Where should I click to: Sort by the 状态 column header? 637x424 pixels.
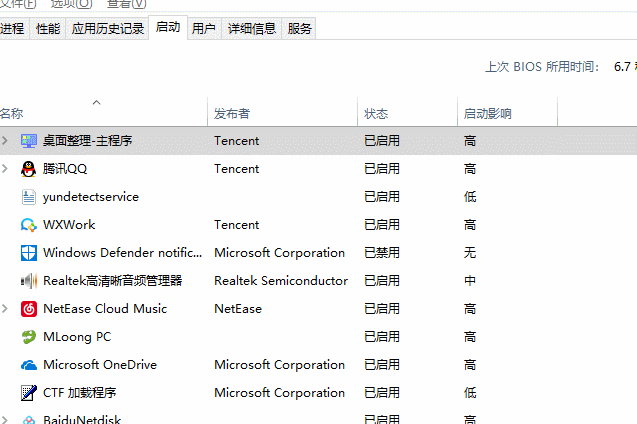tap(376, 114)
